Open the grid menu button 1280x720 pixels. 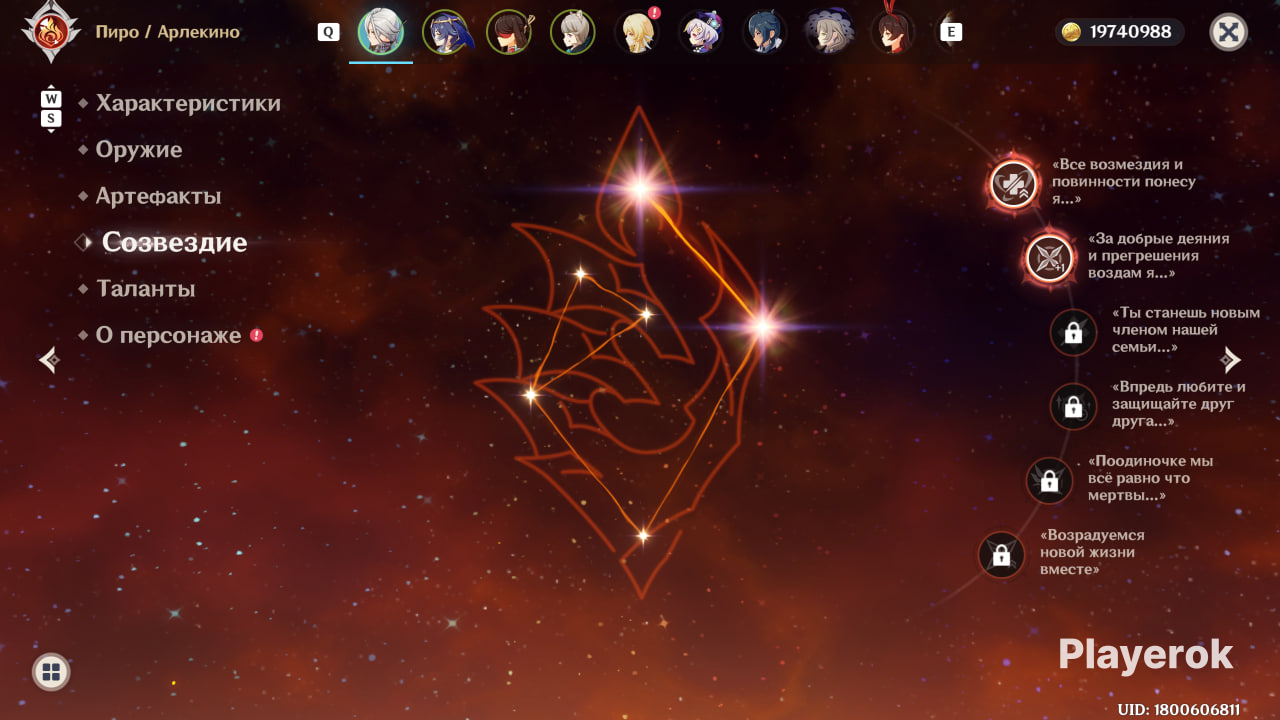click(51, 672)
